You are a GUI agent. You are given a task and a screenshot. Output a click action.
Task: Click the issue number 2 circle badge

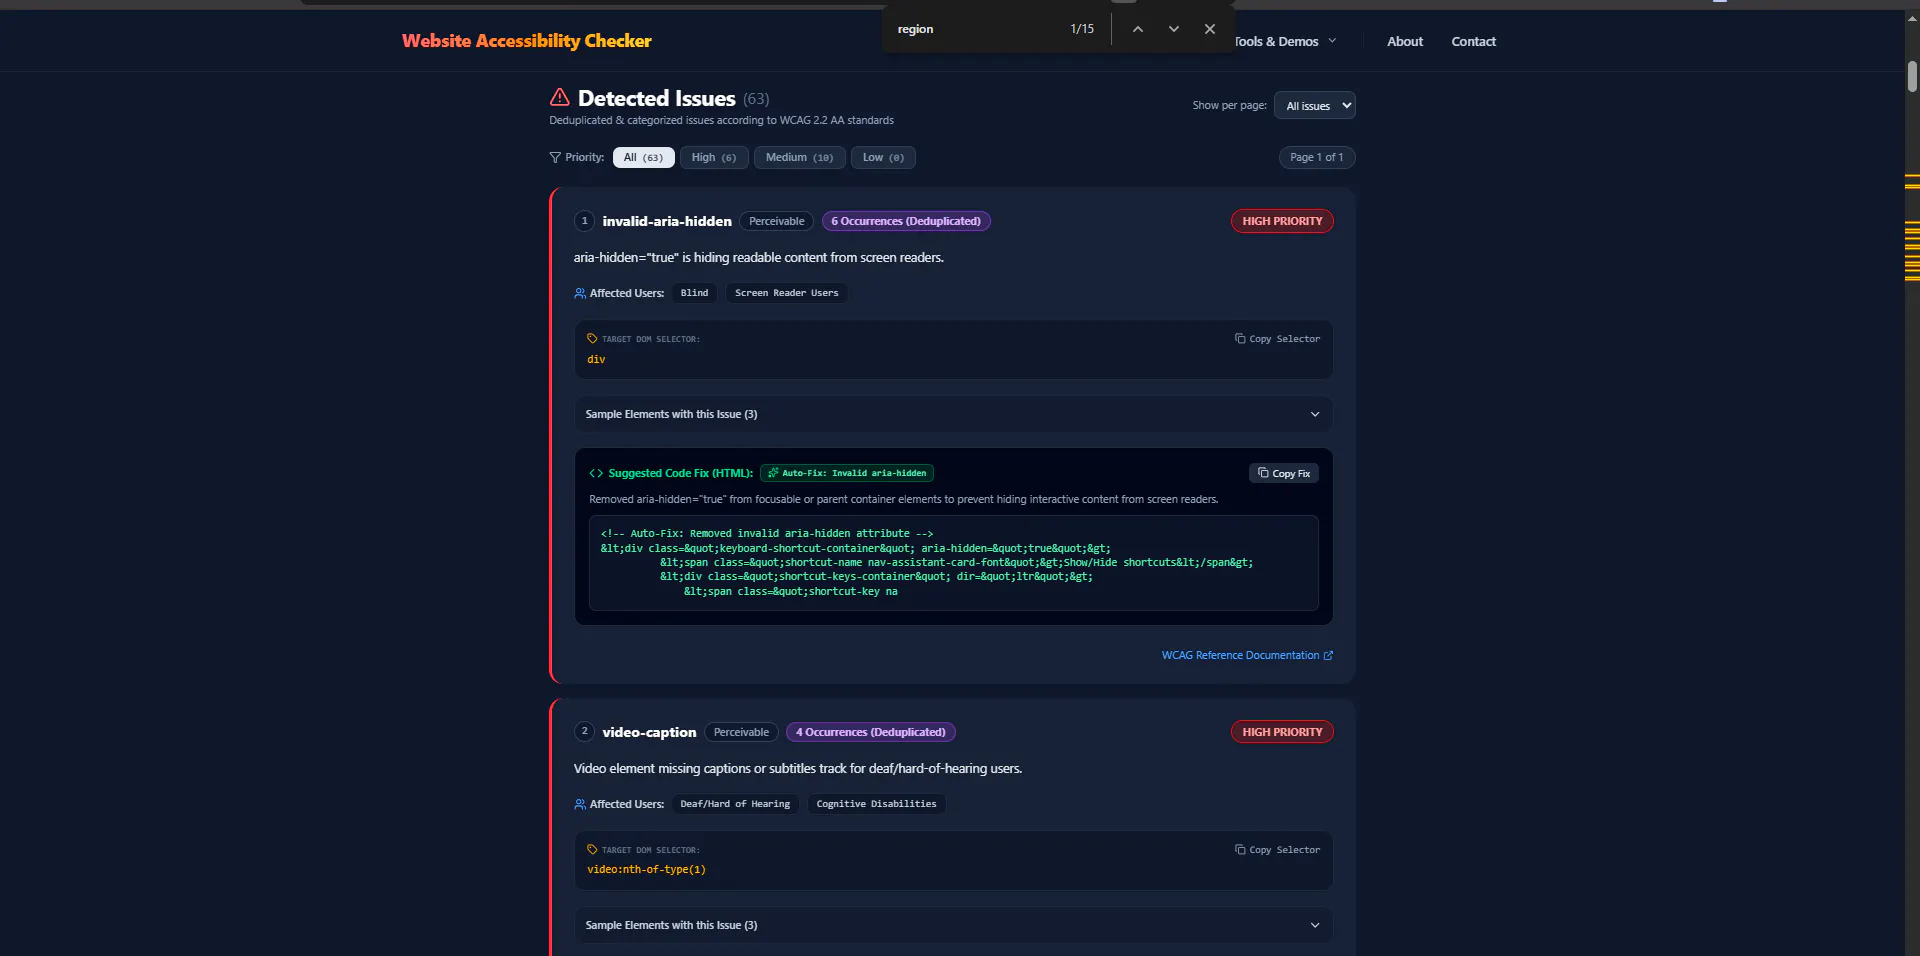coord(585,732)
